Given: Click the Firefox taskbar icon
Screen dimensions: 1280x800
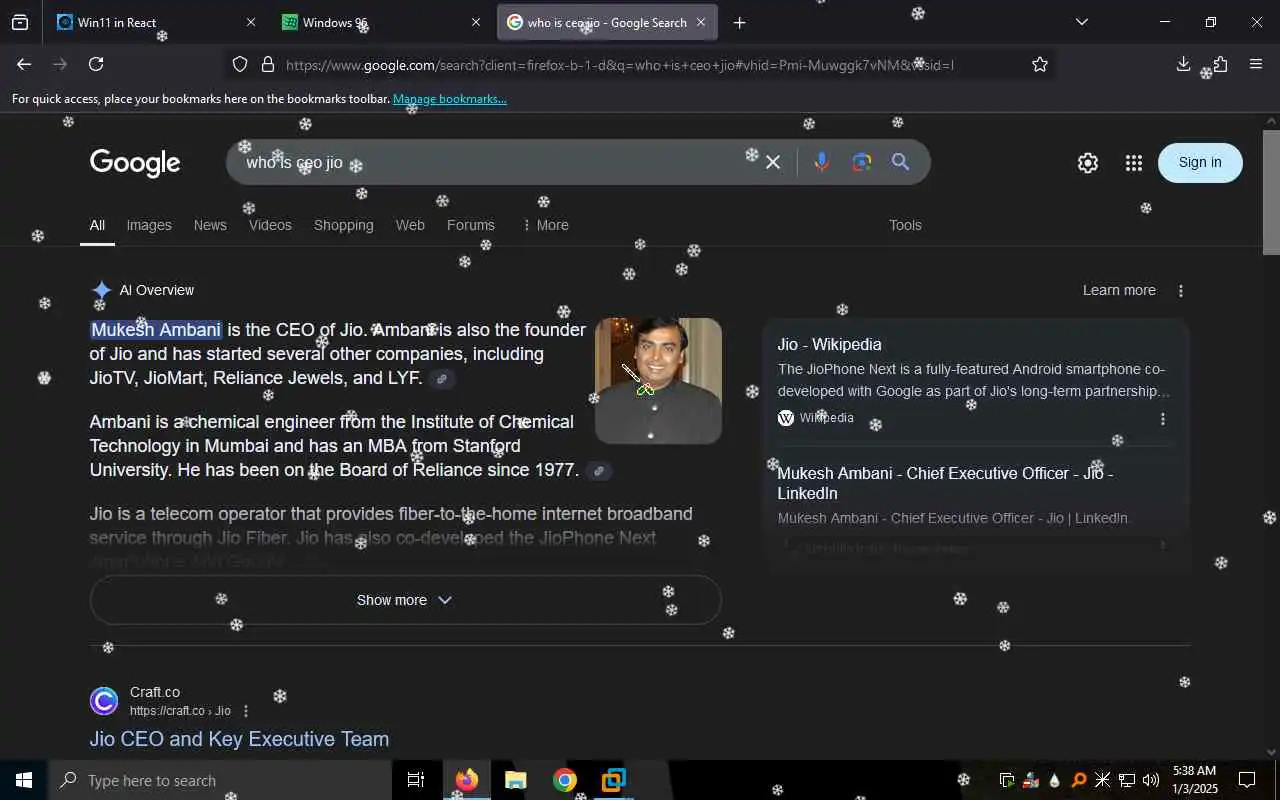Looking at the screenshot, I should (x=466, y=780).
